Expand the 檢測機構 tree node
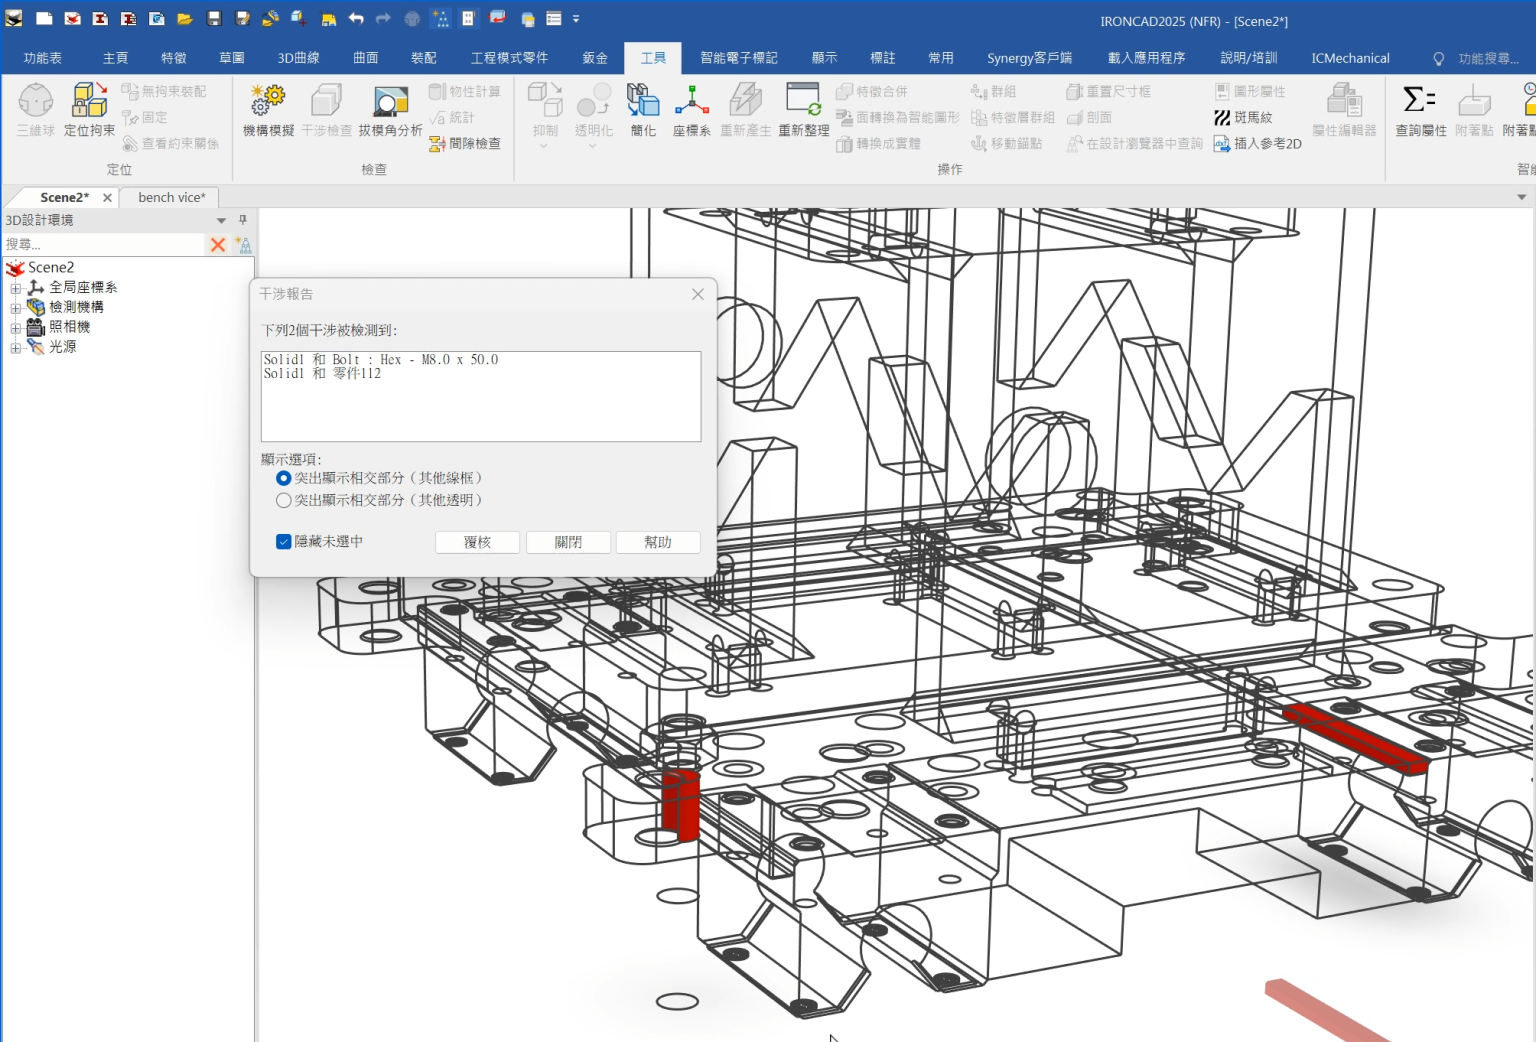1536x1042 pixels. pyautogui.click(x=15, y=307)
